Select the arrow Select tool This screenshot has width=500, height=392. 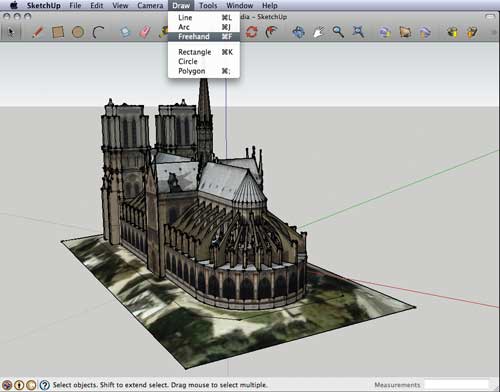(11, 32)
